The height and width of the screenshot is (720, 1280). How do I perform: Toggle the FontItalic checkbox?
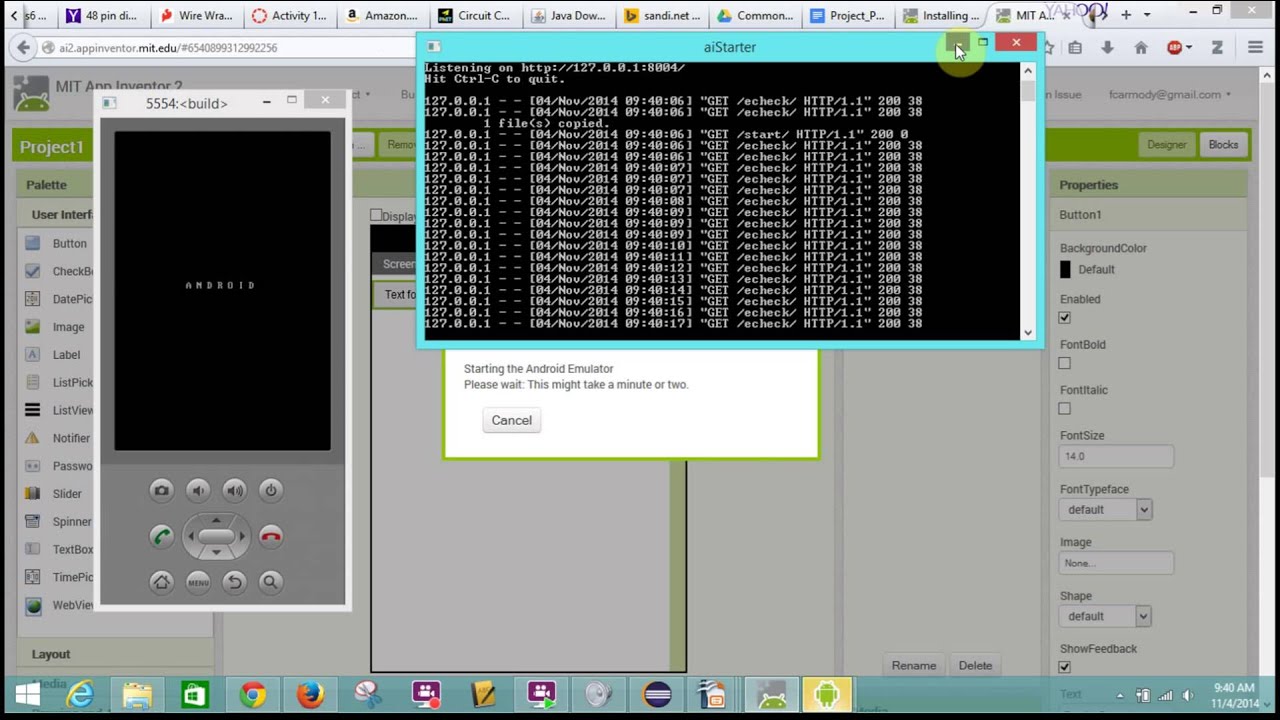point(1064,408)
